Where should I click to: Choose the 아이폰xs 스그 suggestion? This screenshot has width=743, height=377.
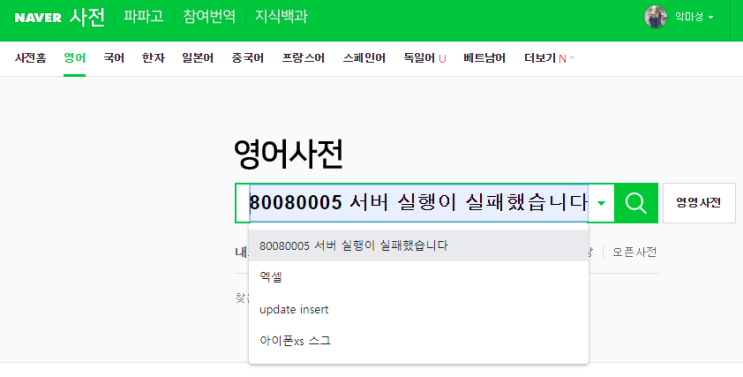coord(418,341)
